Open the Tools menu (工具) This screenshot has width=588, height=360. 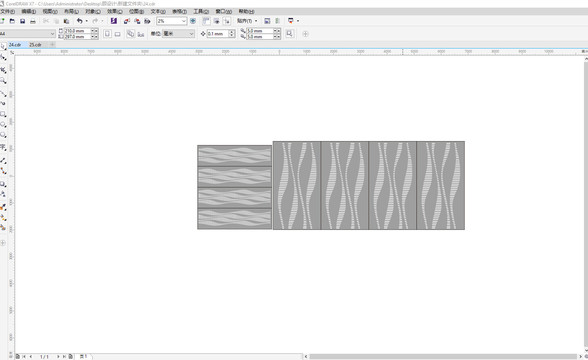pos(201,12)
